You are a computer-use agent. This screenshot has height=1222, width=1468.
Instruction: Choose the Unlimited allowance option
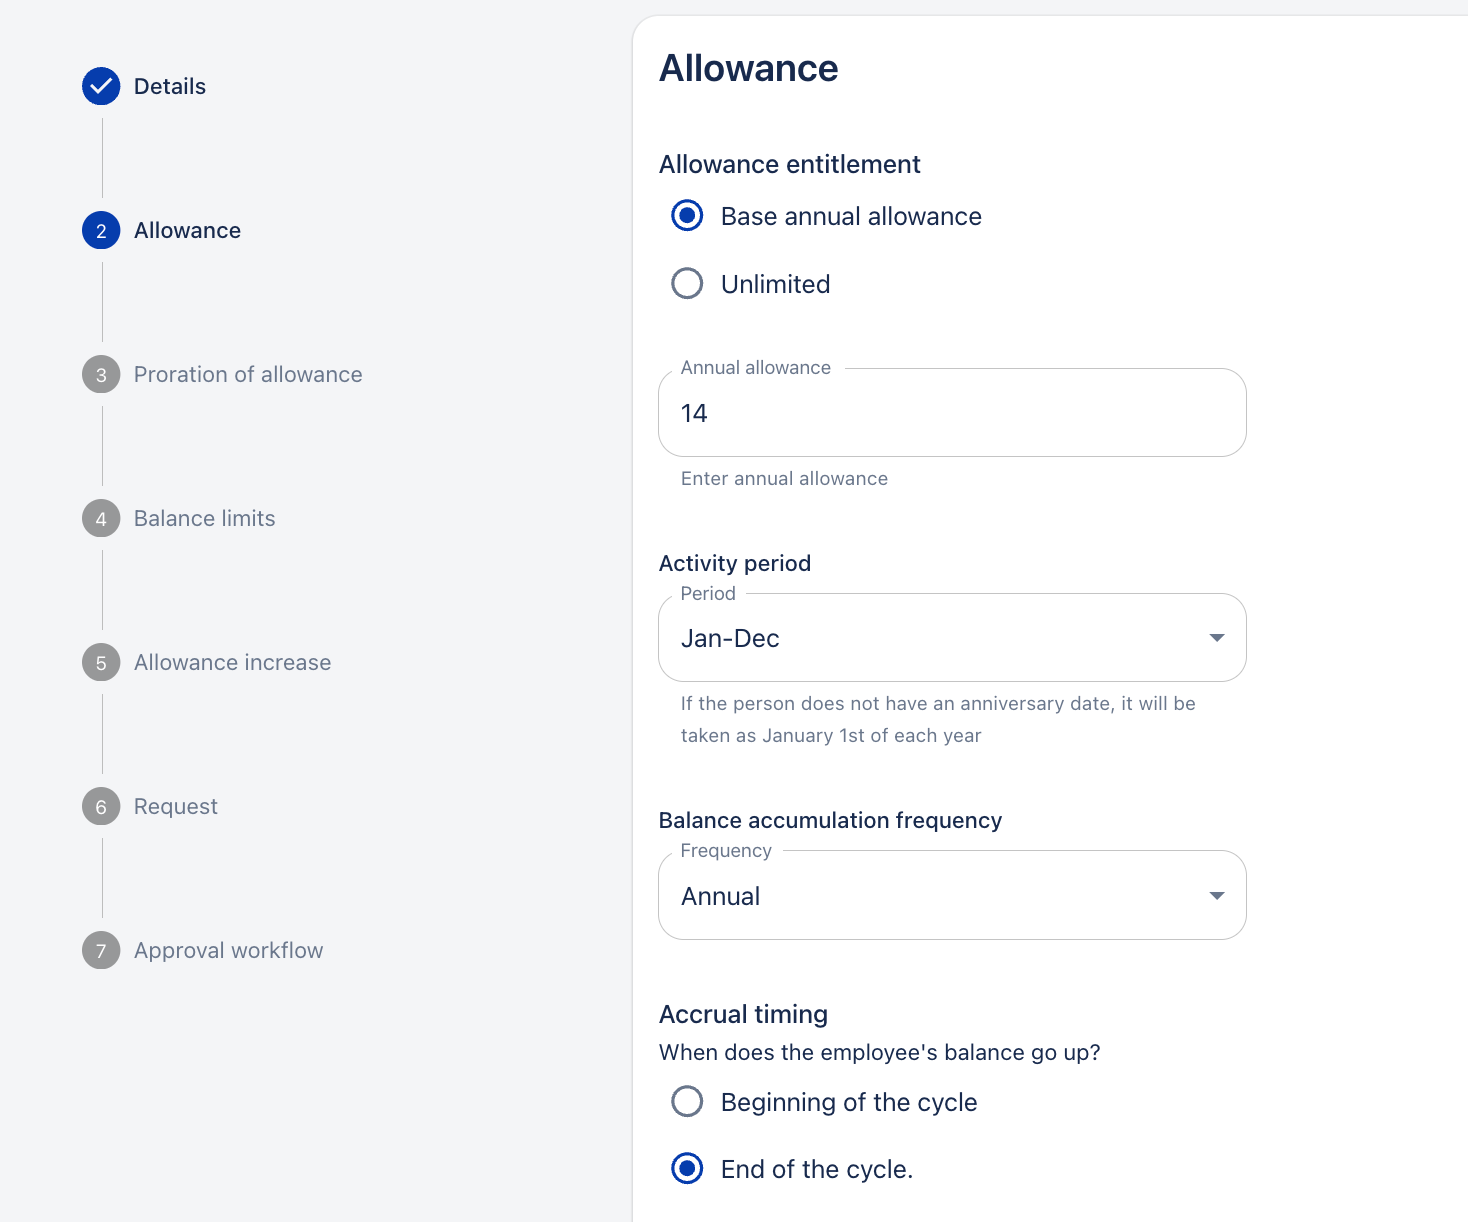(x=687, y=284)
